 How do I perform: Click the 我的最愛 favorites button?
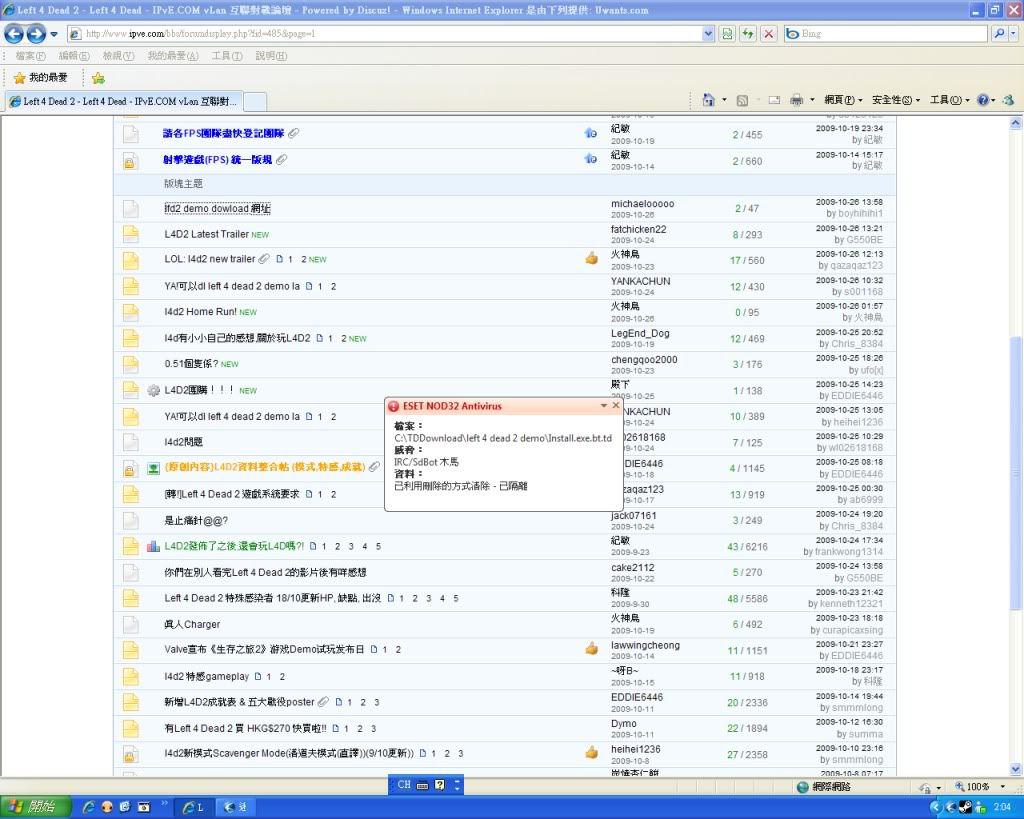40,77
